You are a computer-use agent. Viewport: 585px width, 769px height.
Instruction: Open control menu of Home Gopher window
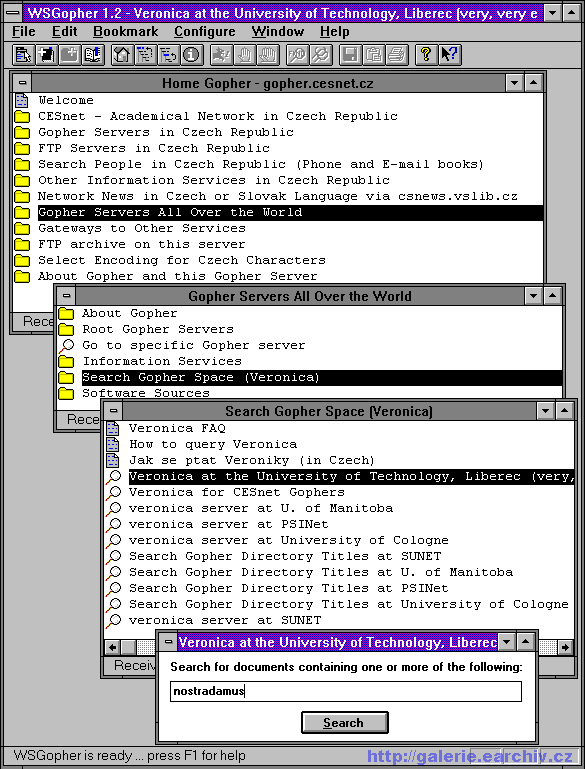[22, 83]
